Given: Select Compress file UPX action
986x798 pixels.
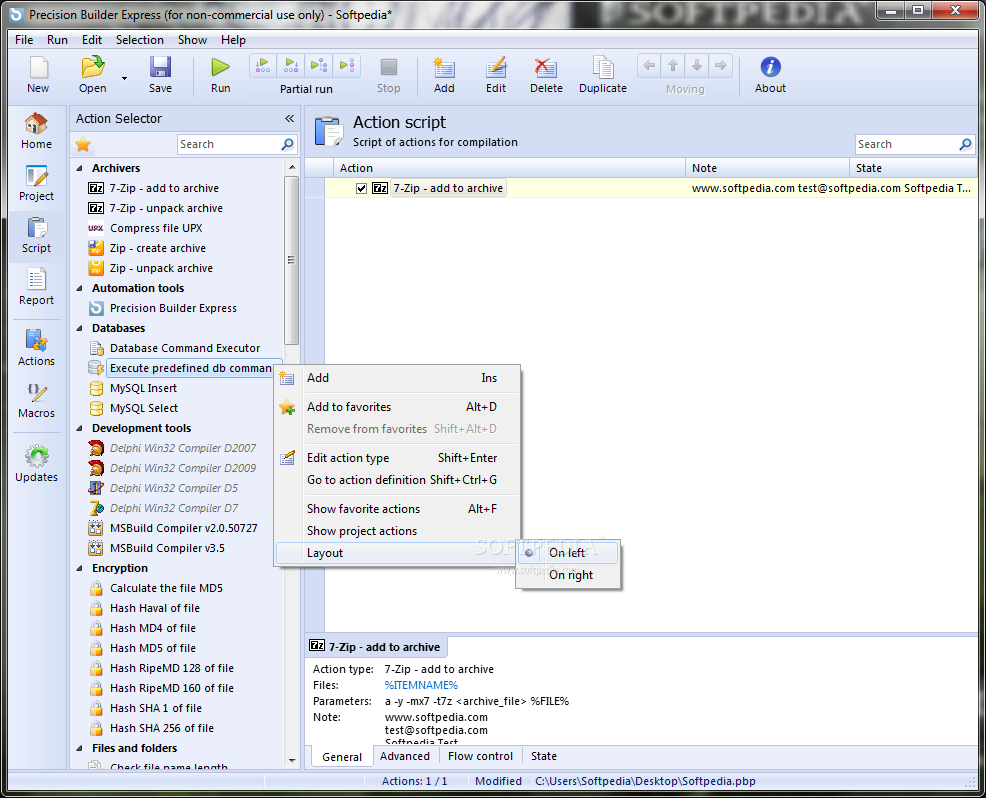Looking at the screenshot, I should [157, 228].
